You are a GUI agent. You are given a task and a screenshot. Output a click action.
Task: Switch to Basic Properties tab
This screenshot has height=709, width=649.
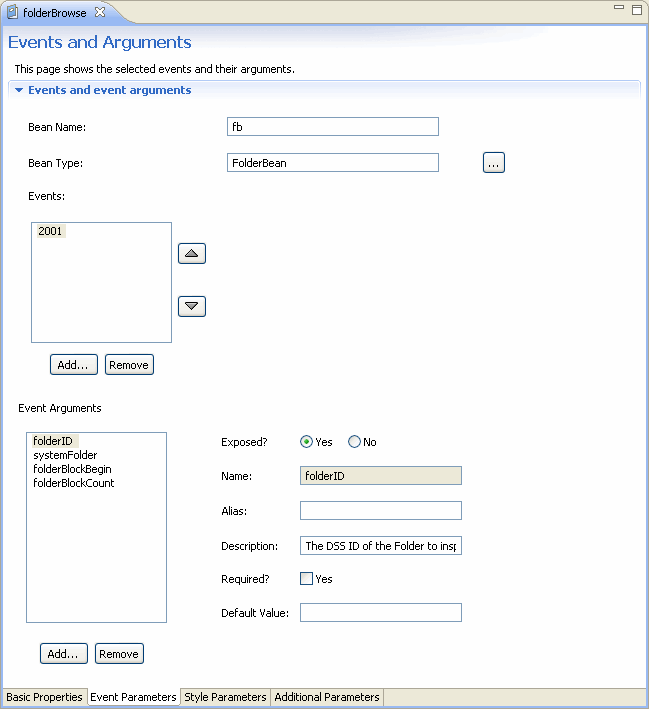coord(44,697)
